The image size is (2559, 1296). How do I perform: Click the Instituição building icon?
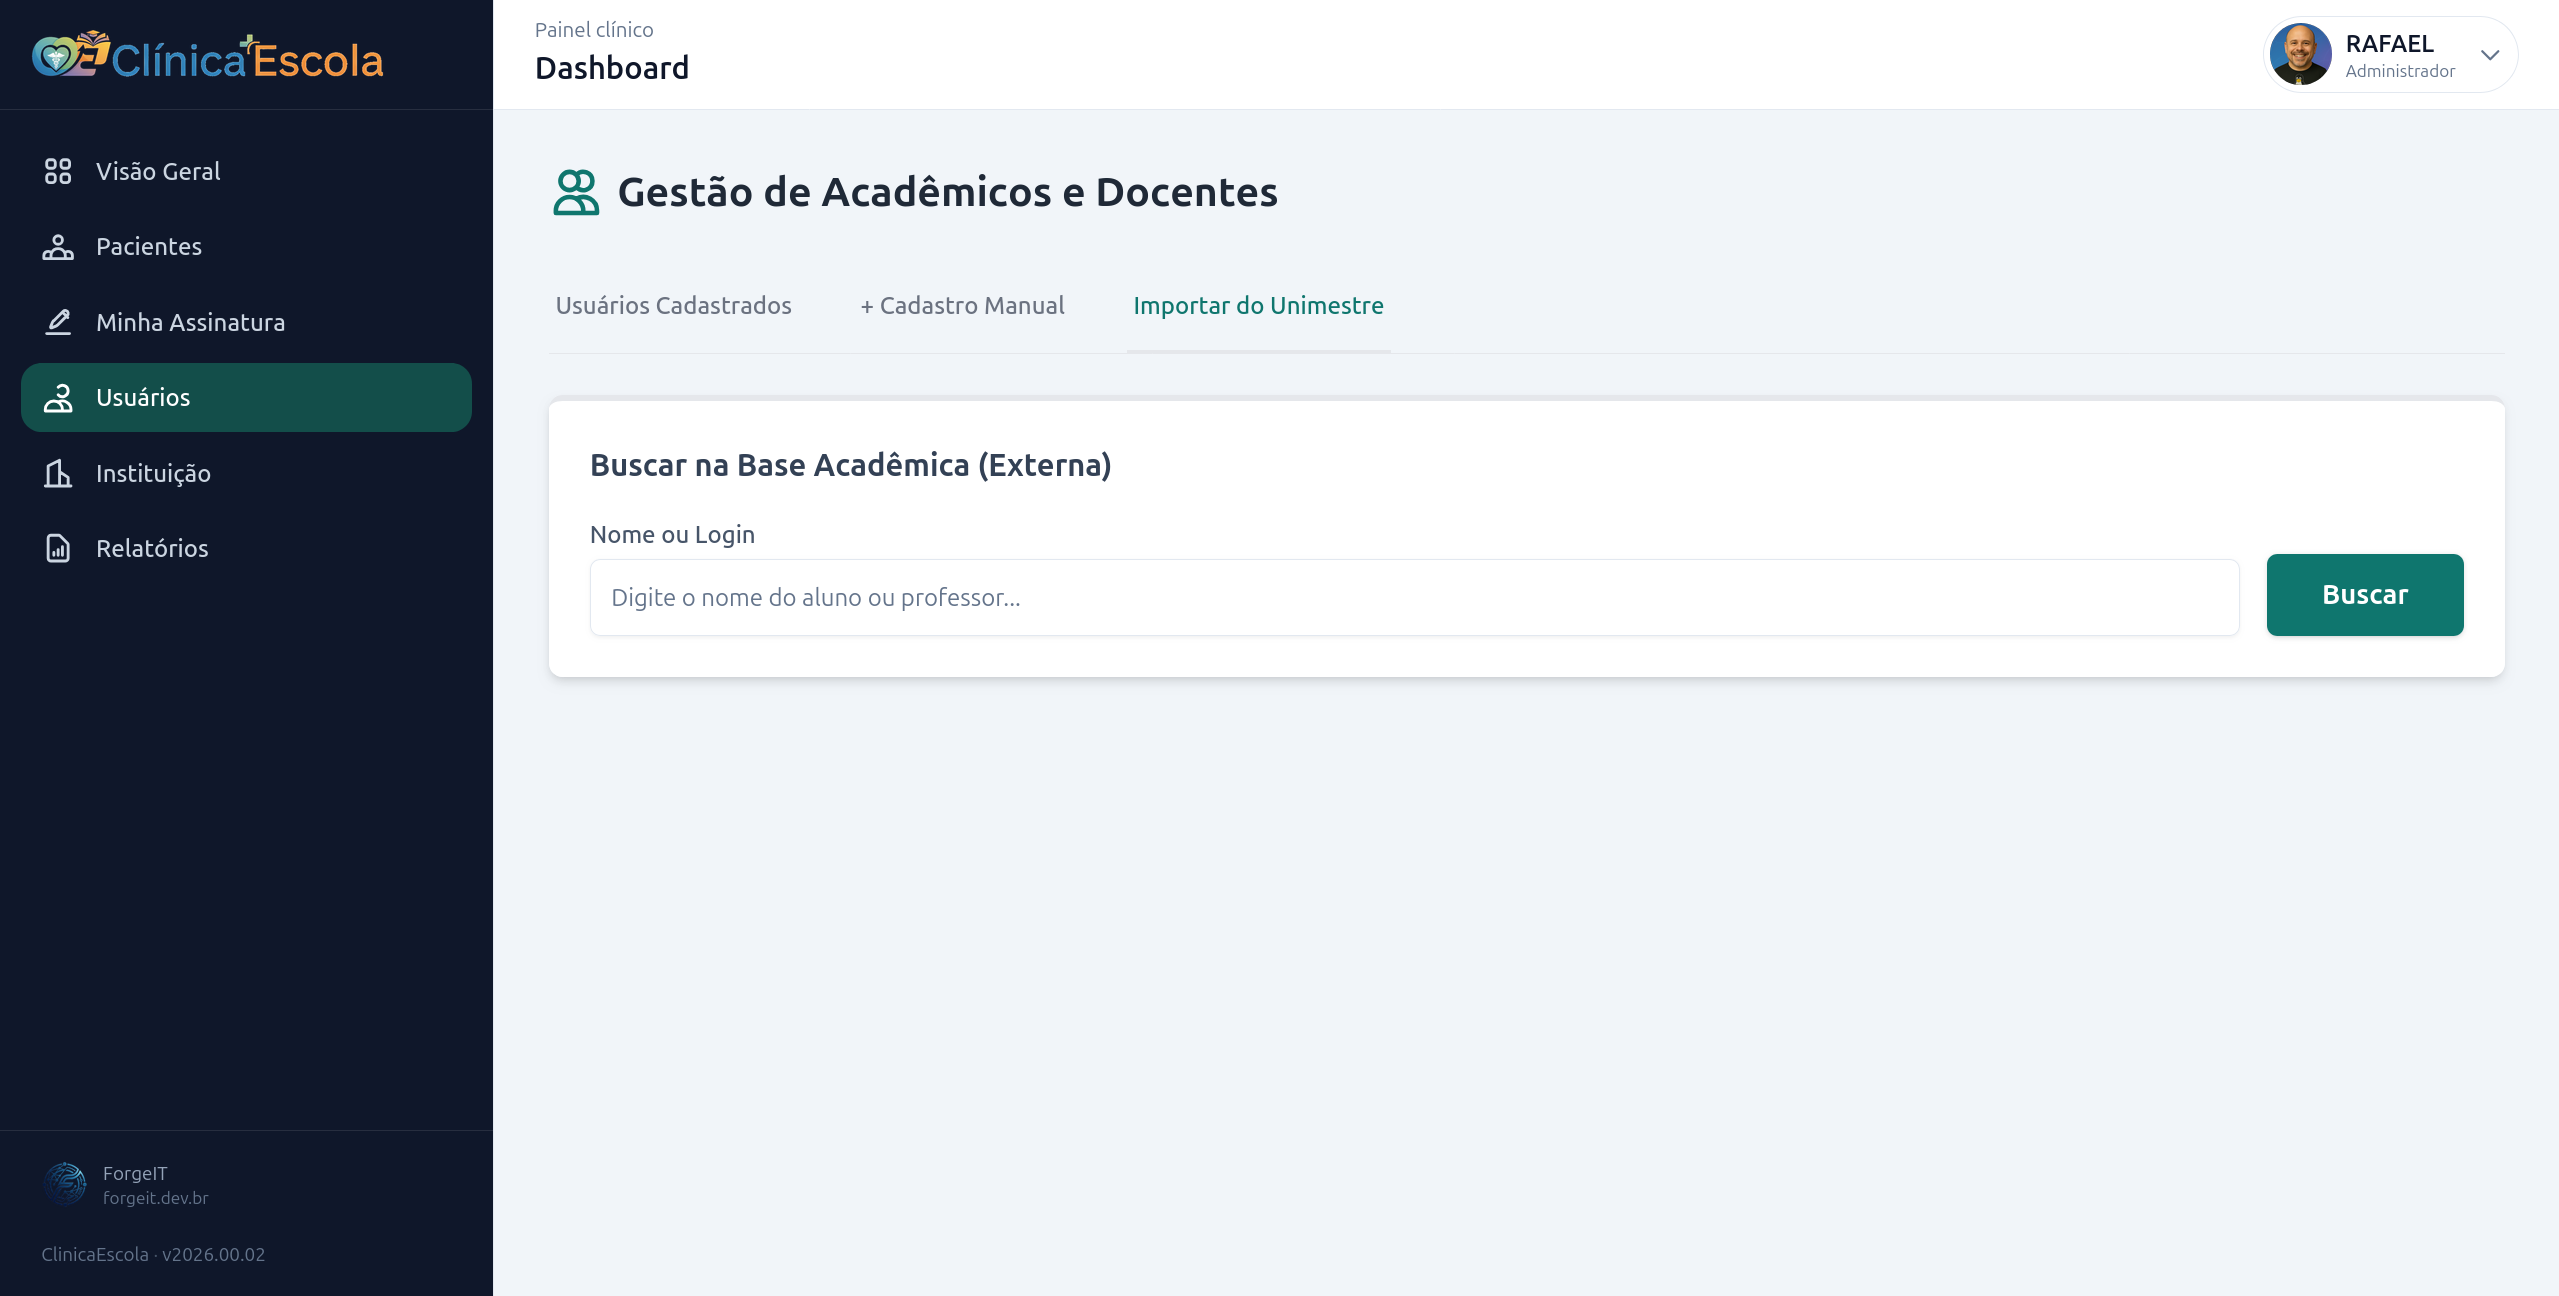tap(58, 473)
